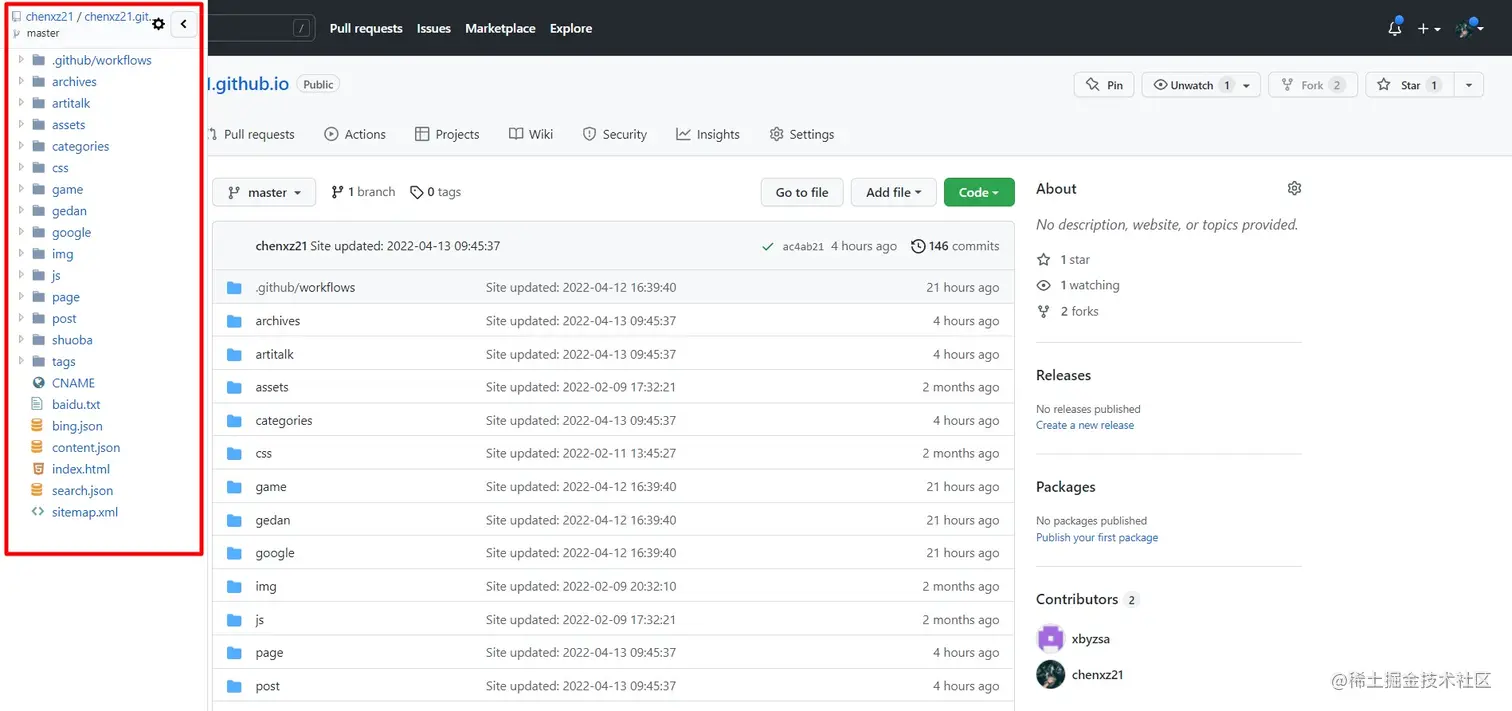The height and width of the screenshot is (711, 1512).
Task: Click the Go to file button
Action: [x=802, y=192]
